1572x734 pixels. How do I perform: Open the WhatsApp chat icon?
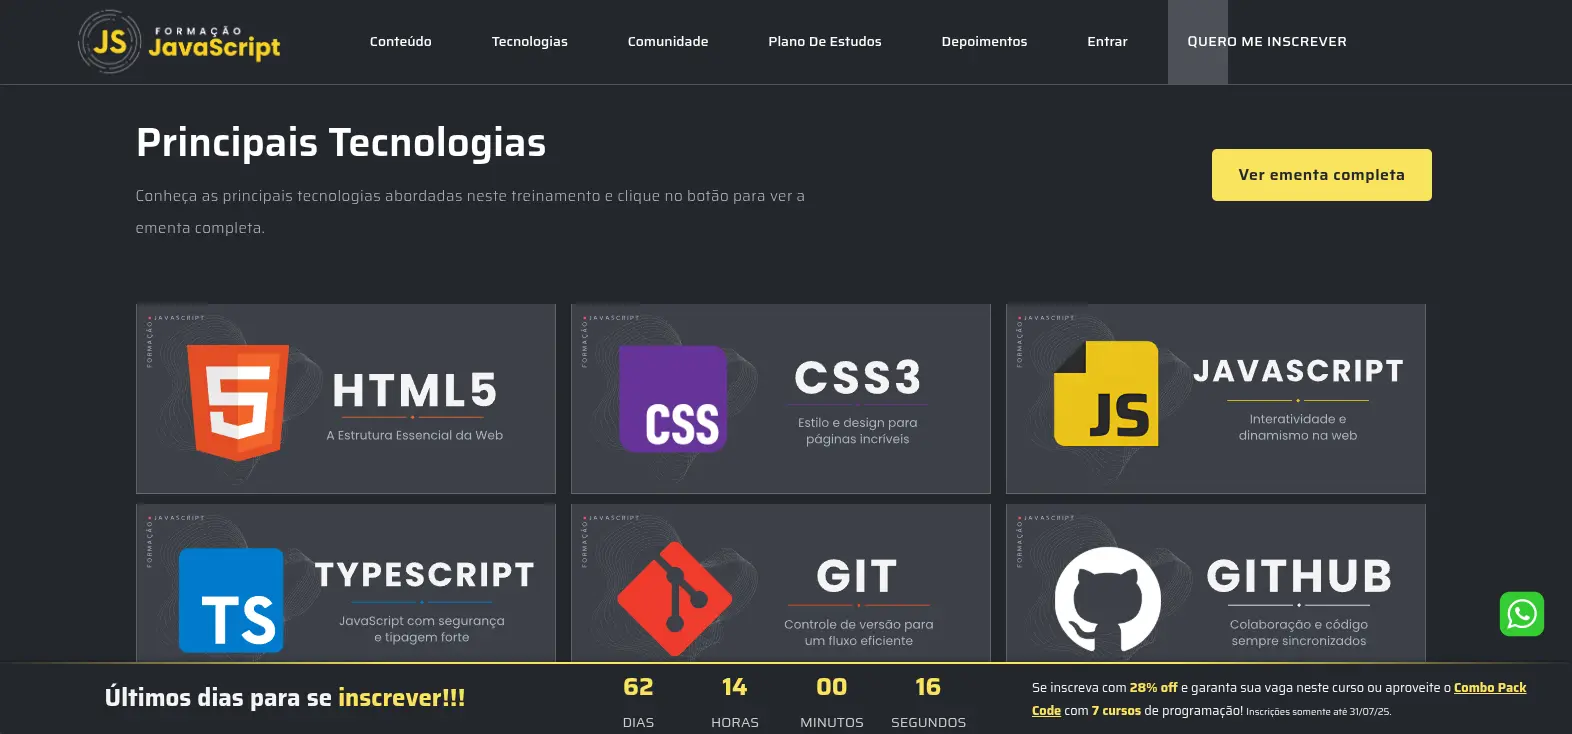click(x=1521, y=614)
